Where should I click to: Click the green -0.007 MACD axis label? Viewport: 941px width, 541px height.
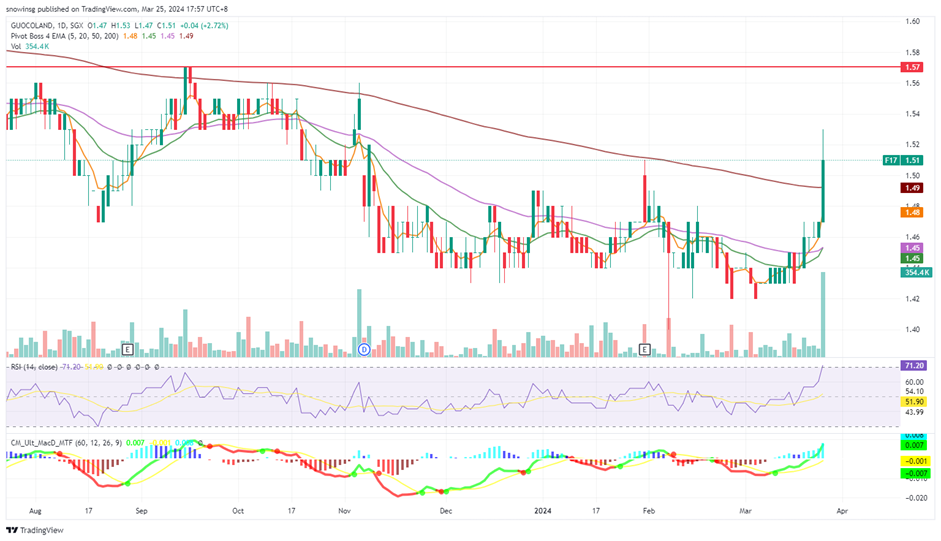coord(915,474)
